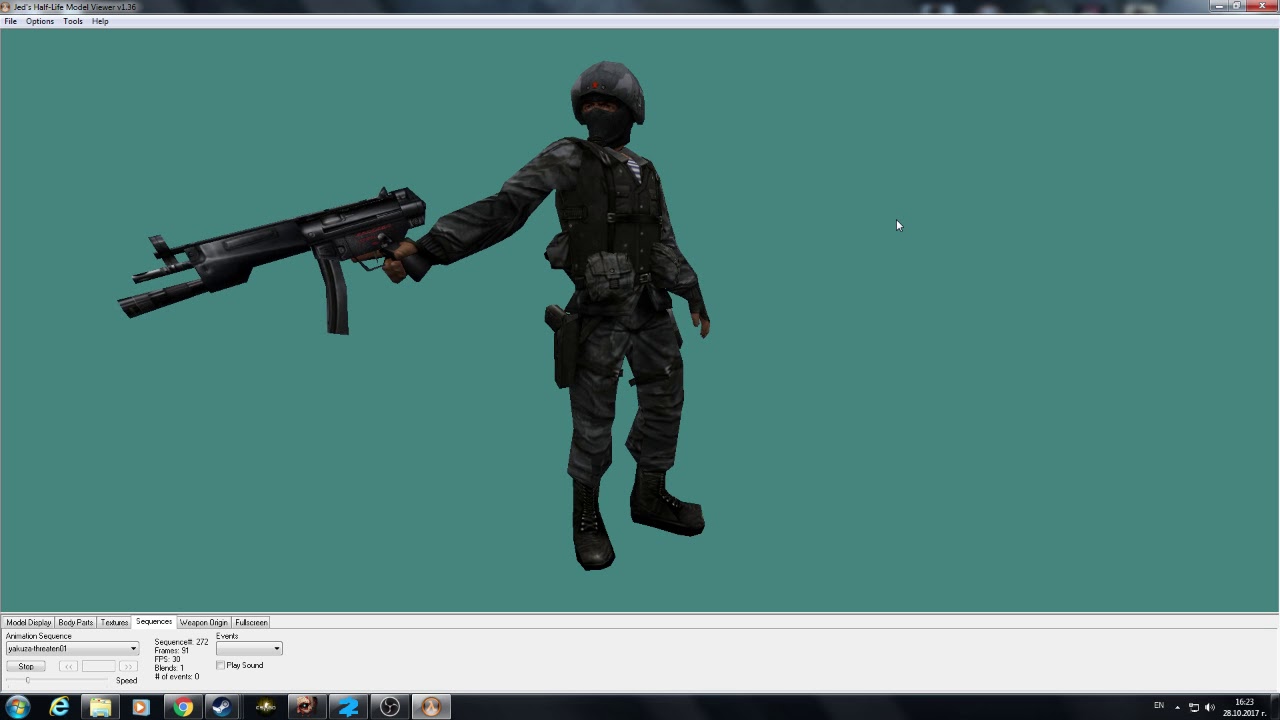The width and height of the screenshot is (1280, 720).
Task: Switch to the Textures tab
Action: click(114, 622)
